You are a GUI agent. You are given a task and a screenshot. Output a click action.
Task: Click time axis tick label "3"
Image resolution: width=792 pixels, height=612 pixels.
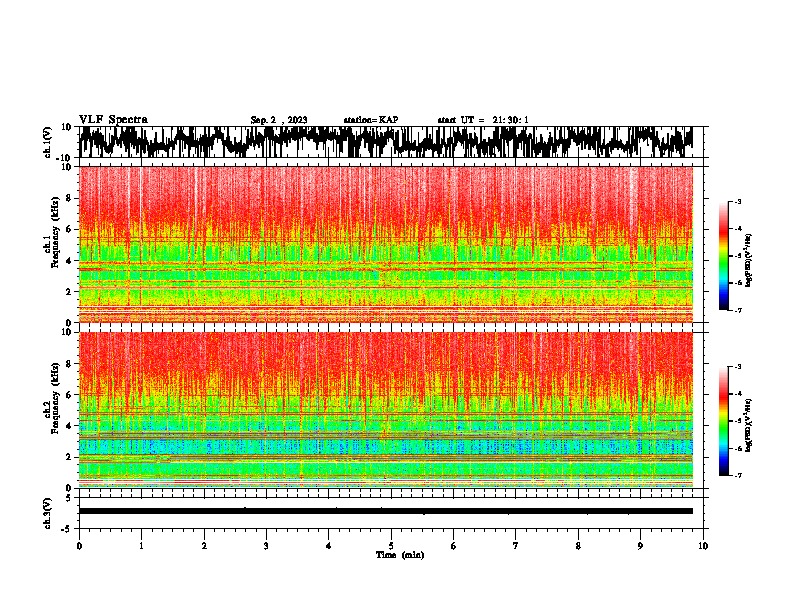pyautogui.click(x=266, y=546)
